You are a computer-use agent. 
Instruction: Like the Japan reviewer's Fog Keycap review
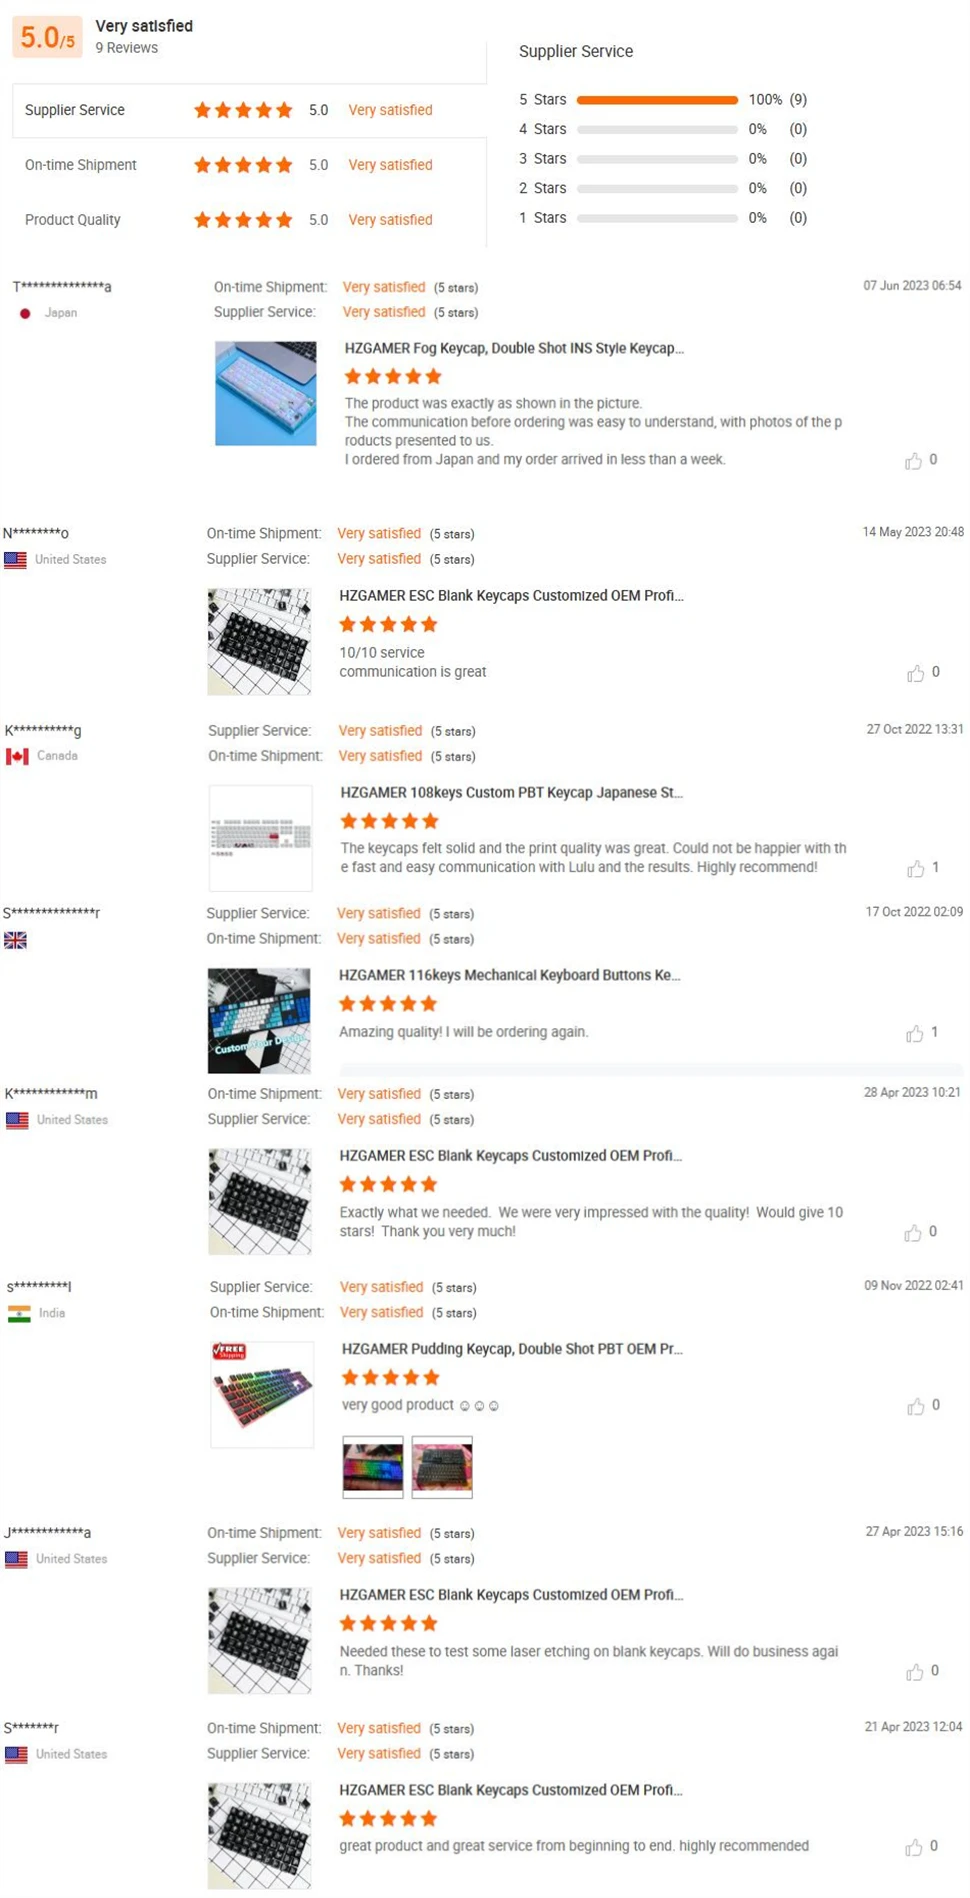pyautogui.click(x=913, y=461)
